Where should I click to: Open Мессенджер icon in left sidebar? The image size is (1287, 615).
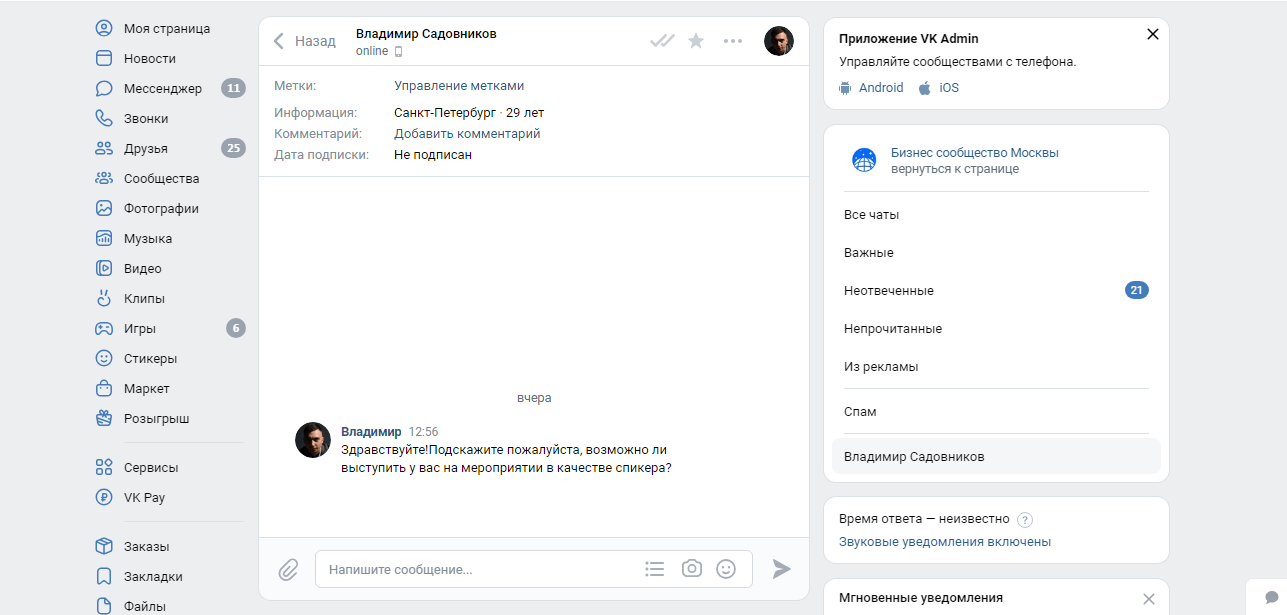(x=104, y=88)
